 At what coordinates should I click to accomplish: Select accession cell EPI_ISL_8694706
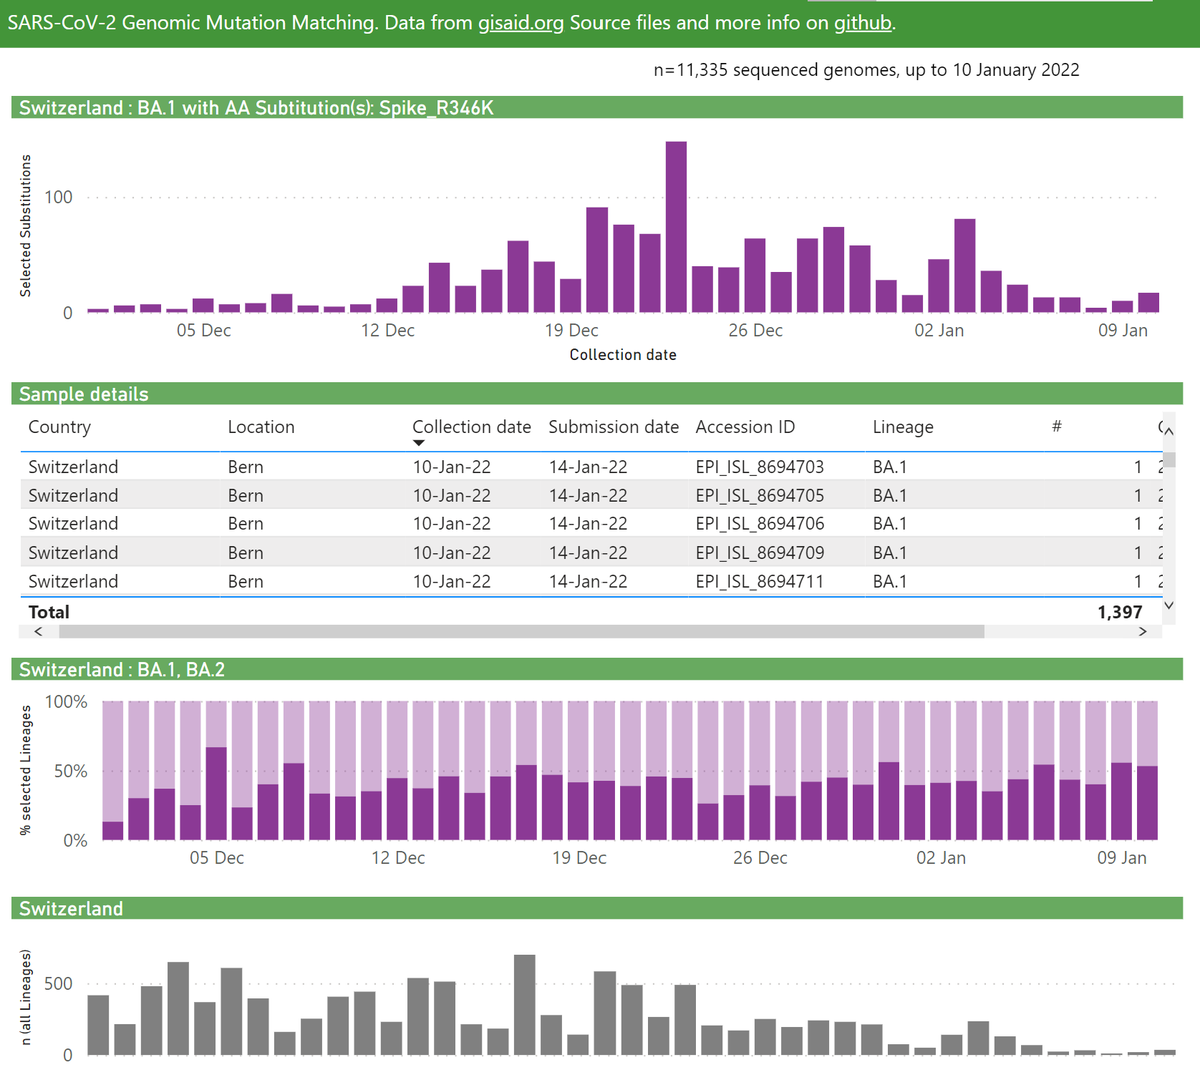(760, 524)
